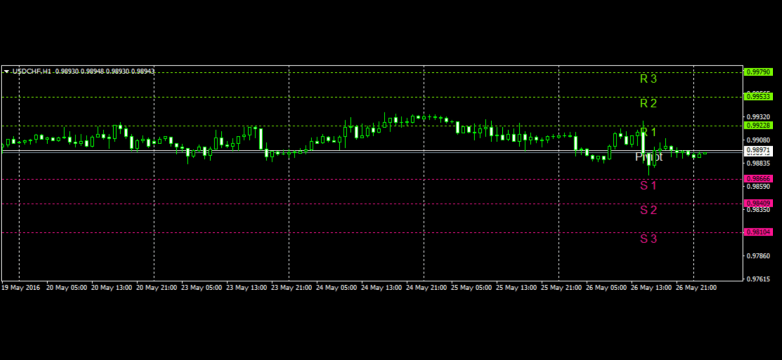Click the R 3 resistance label
782x360 pixels.
[x=648, y=78]
